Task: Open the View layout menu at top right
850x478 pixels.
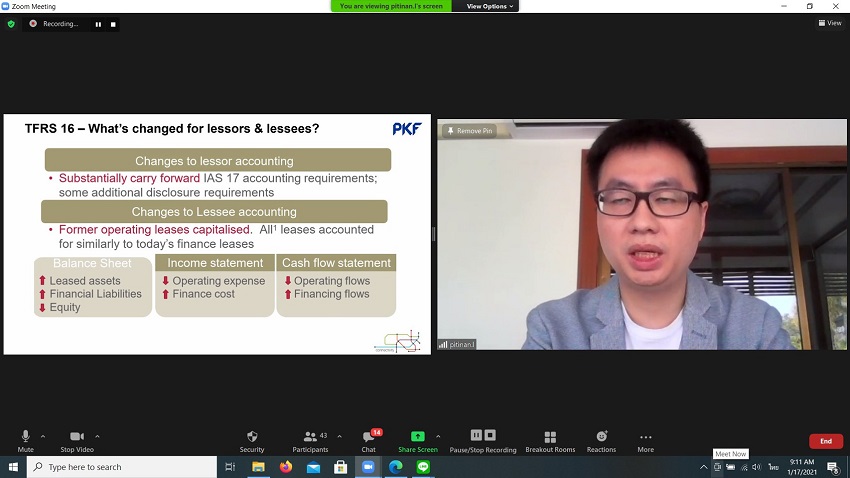Action: coord(829,23)
